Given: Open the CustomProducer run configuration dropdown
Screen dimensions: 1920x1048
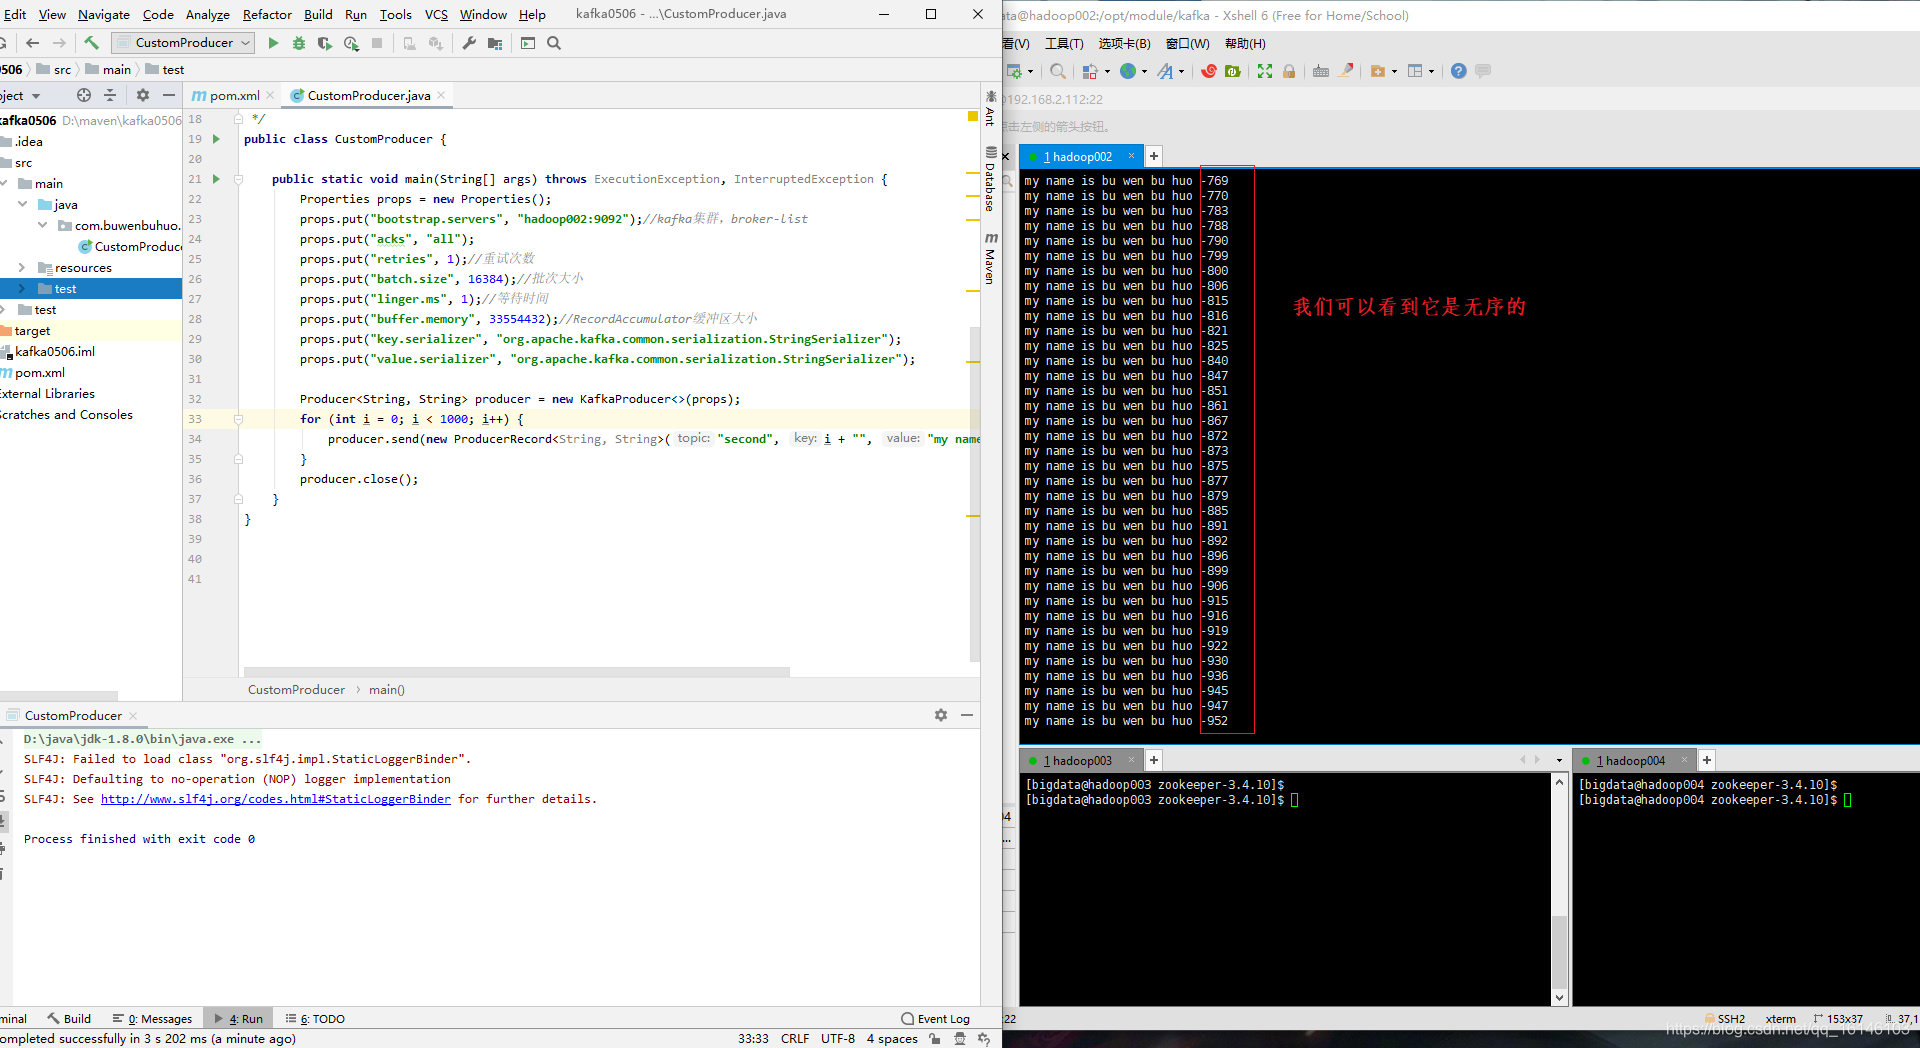Looking at the screenshot, I should (x=183, y=43).
